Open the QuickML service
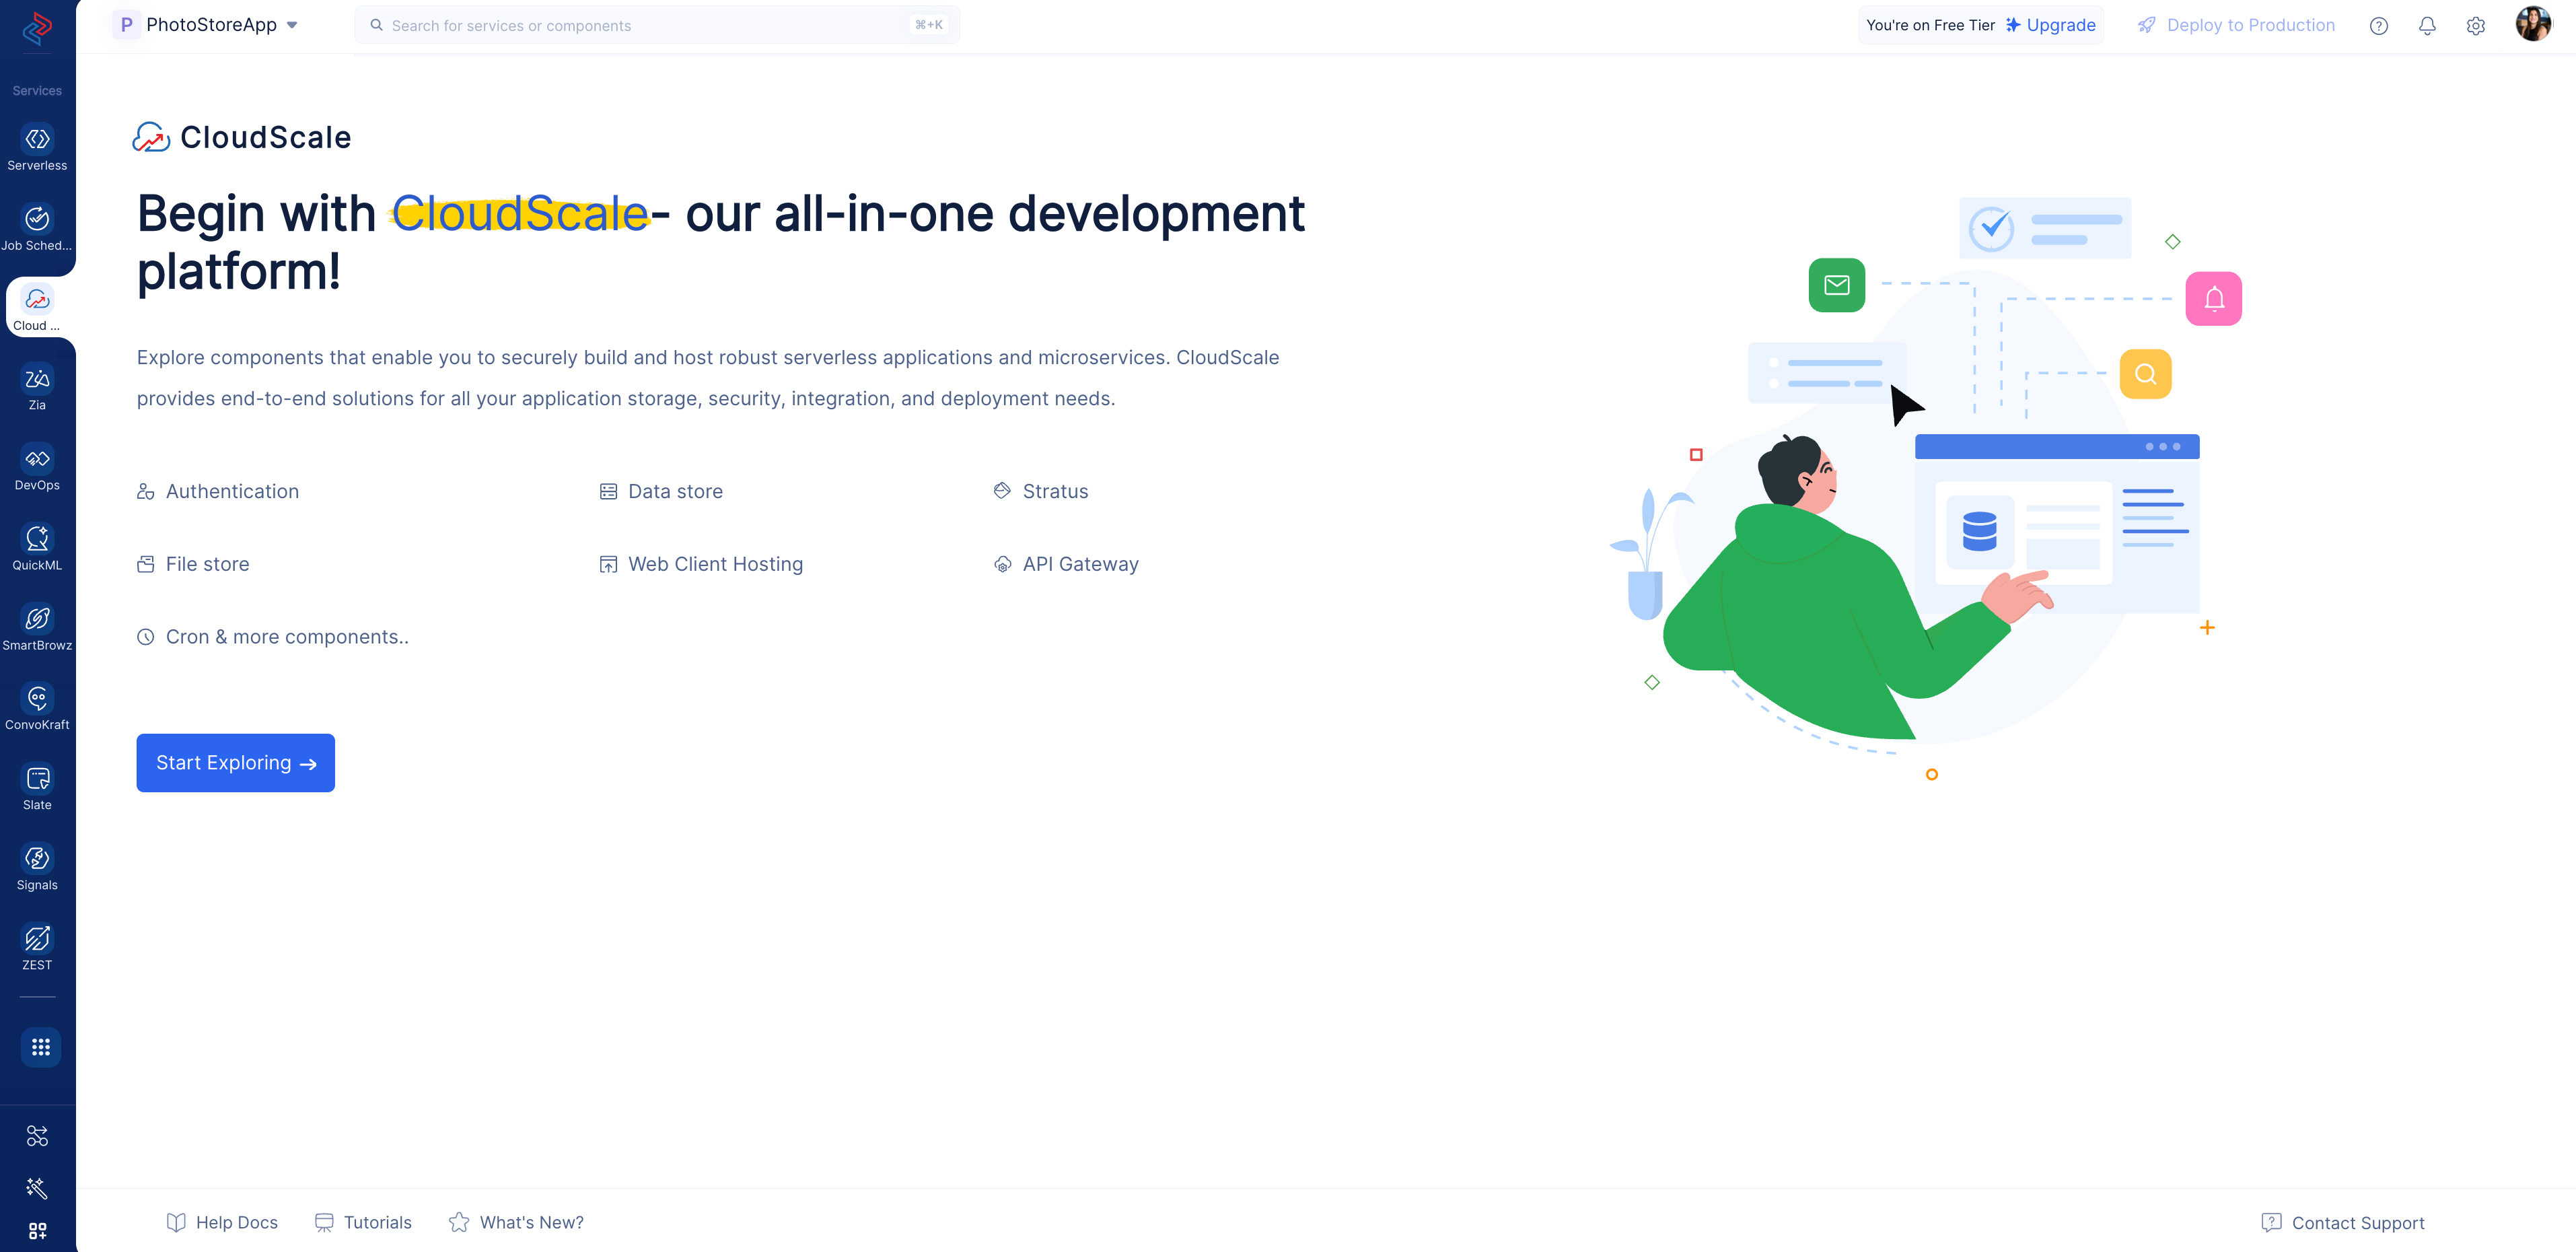 coord(37,540)
